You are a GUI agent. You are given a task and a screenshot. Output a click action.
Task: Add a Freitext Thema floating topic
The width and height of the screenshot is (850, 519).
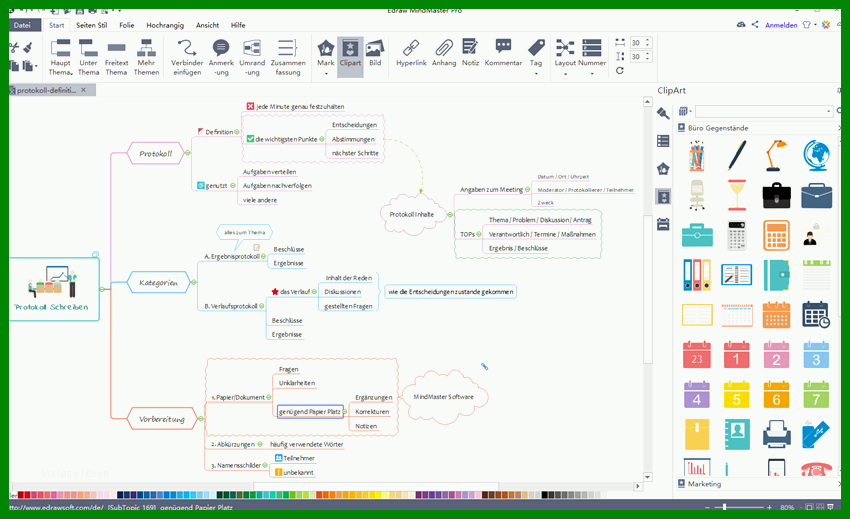(116, 57)
